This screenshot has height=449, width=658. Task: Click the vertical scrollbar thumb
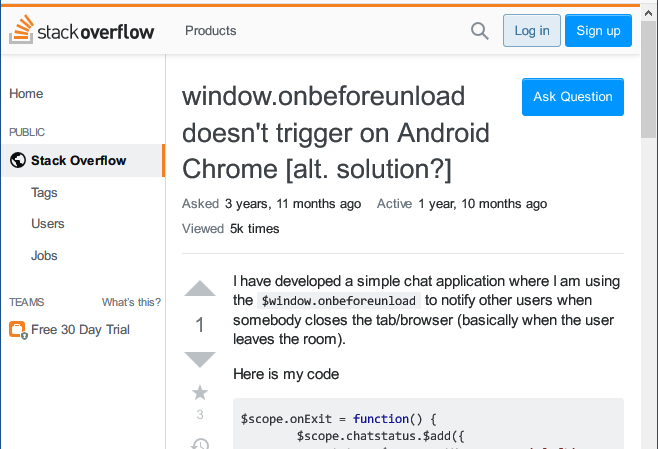tap(649, 80)
